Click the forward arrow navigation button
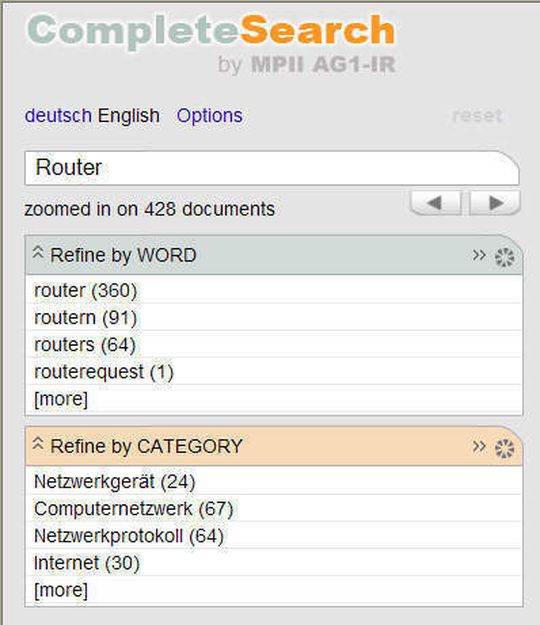This screenshot has width=540, height=625. (x=495, y=203)
